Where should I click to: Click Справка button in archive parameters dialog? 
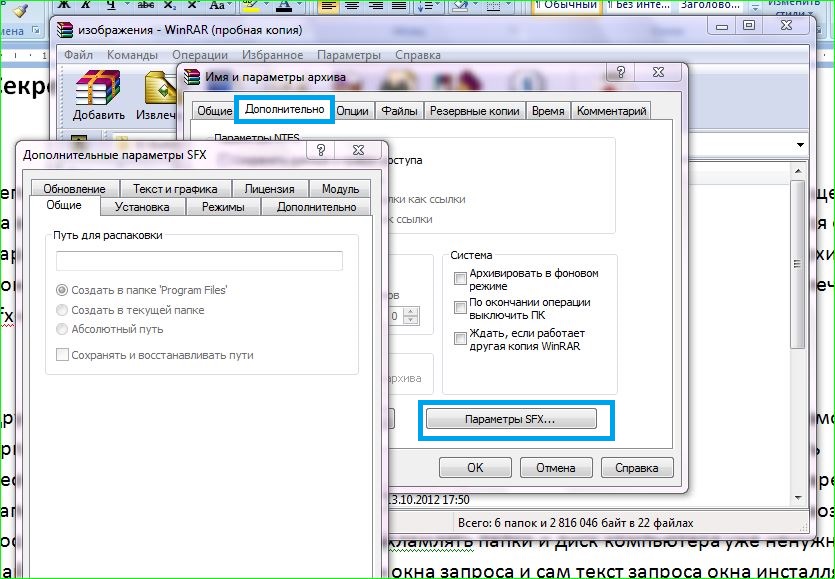coord(637,468)
